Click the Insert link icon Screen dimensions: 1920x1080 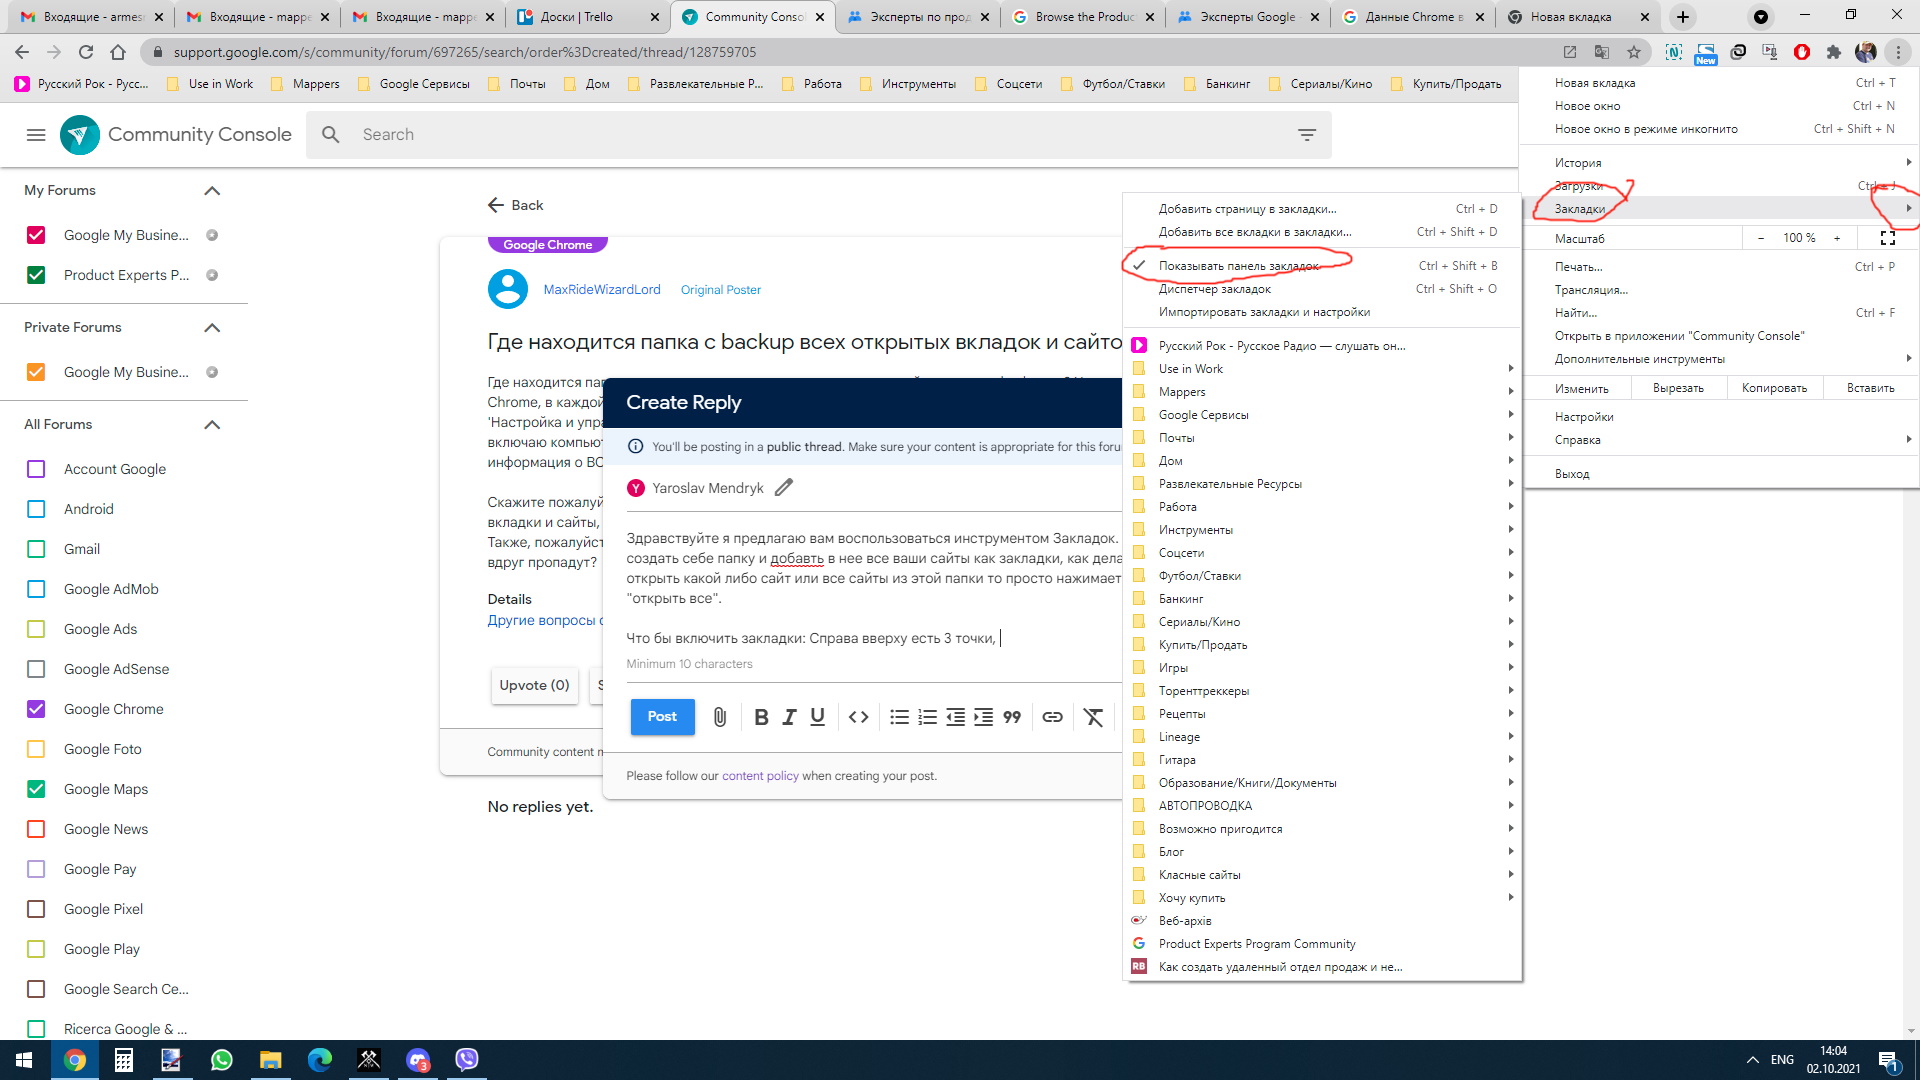point(1054,716)
